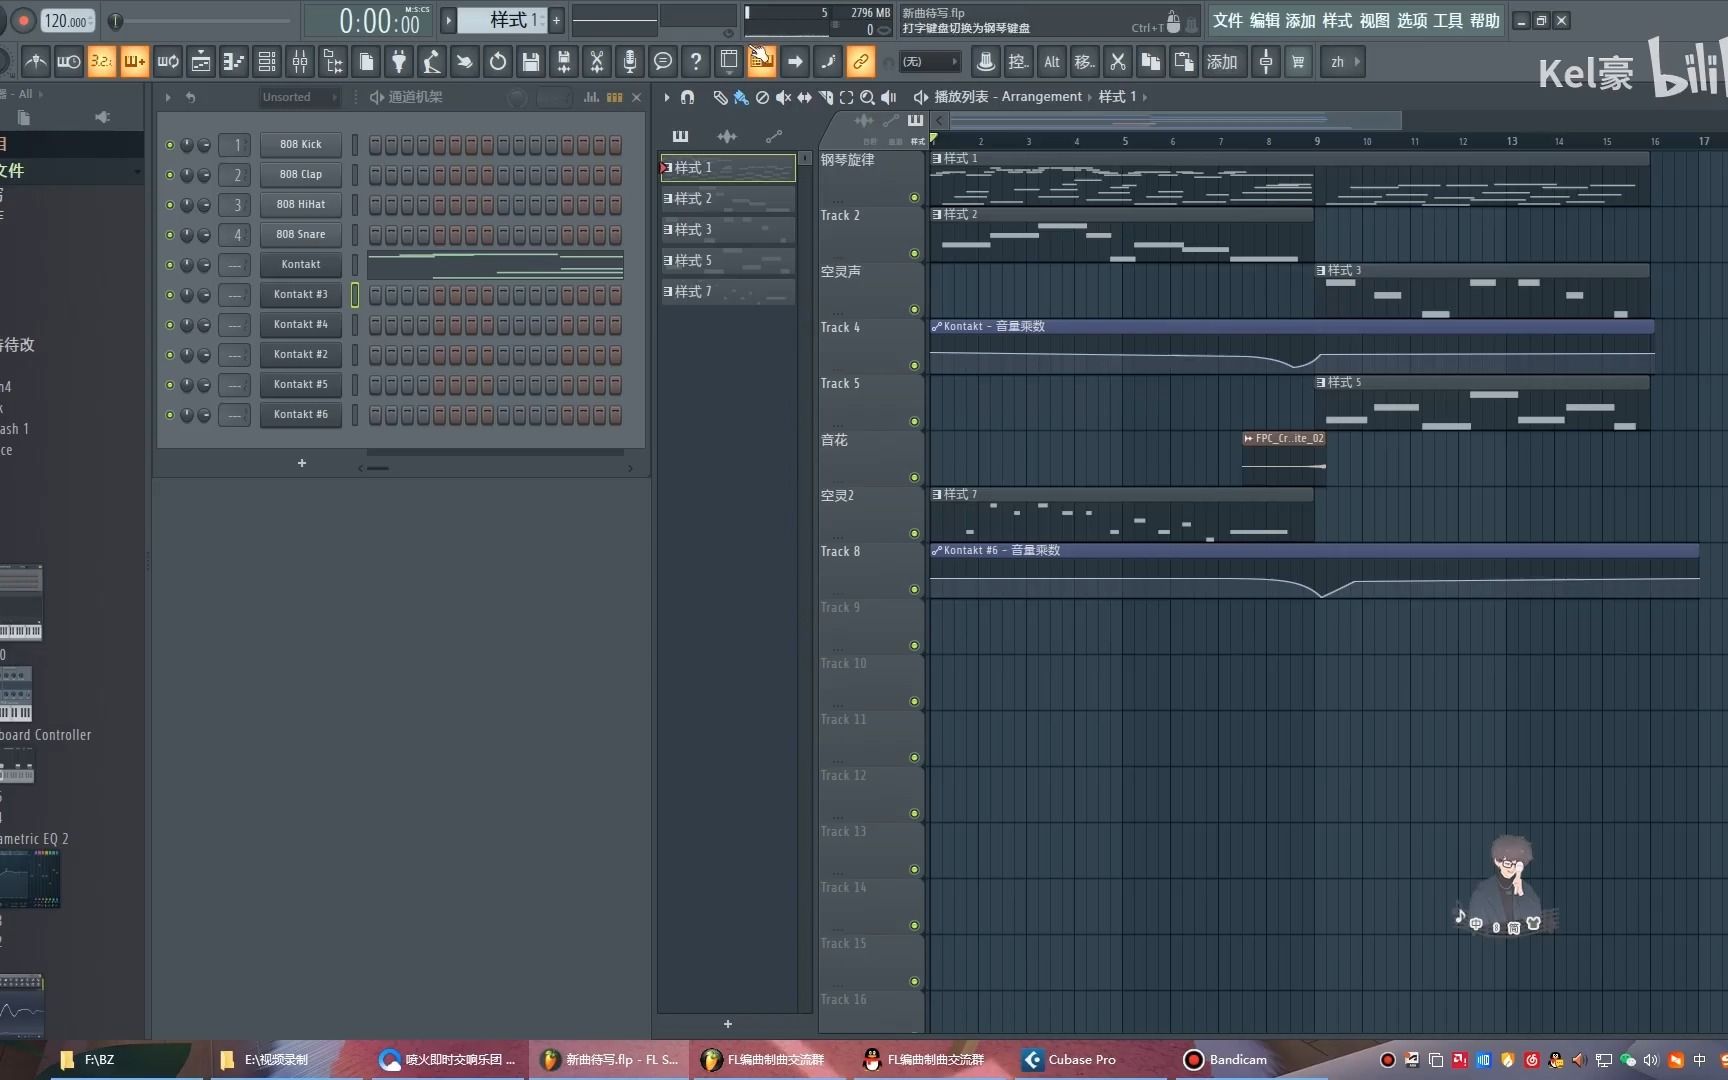Adjust the 808 Kick channel volume knob
This screenshot has width=1728, height=1080.
(204, 145)
